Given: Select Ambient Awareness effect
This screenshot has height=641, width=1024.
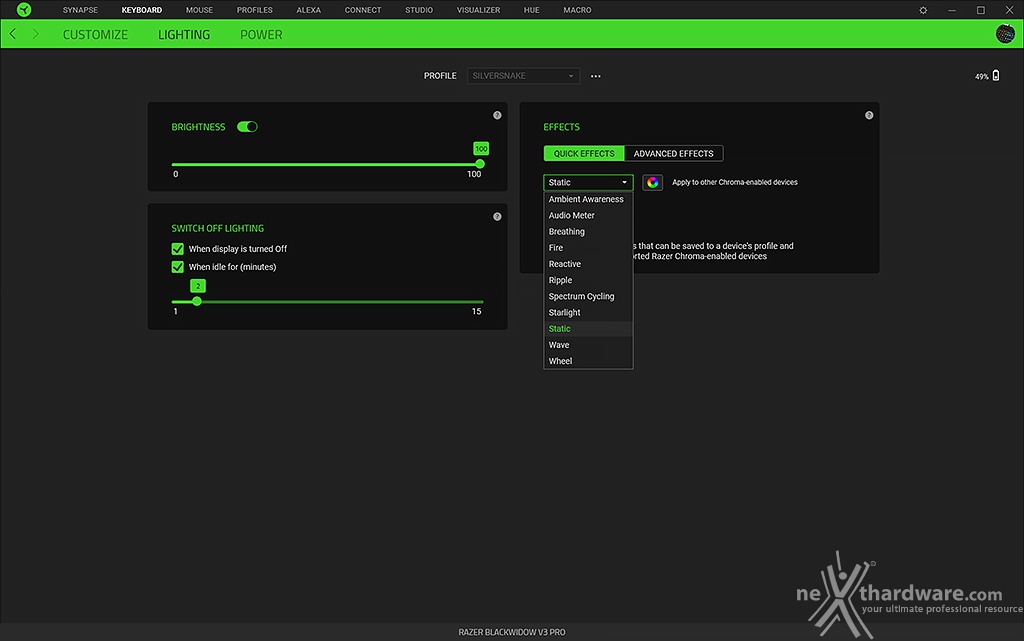Looking at the screenshot, I should tap(588, 199).
